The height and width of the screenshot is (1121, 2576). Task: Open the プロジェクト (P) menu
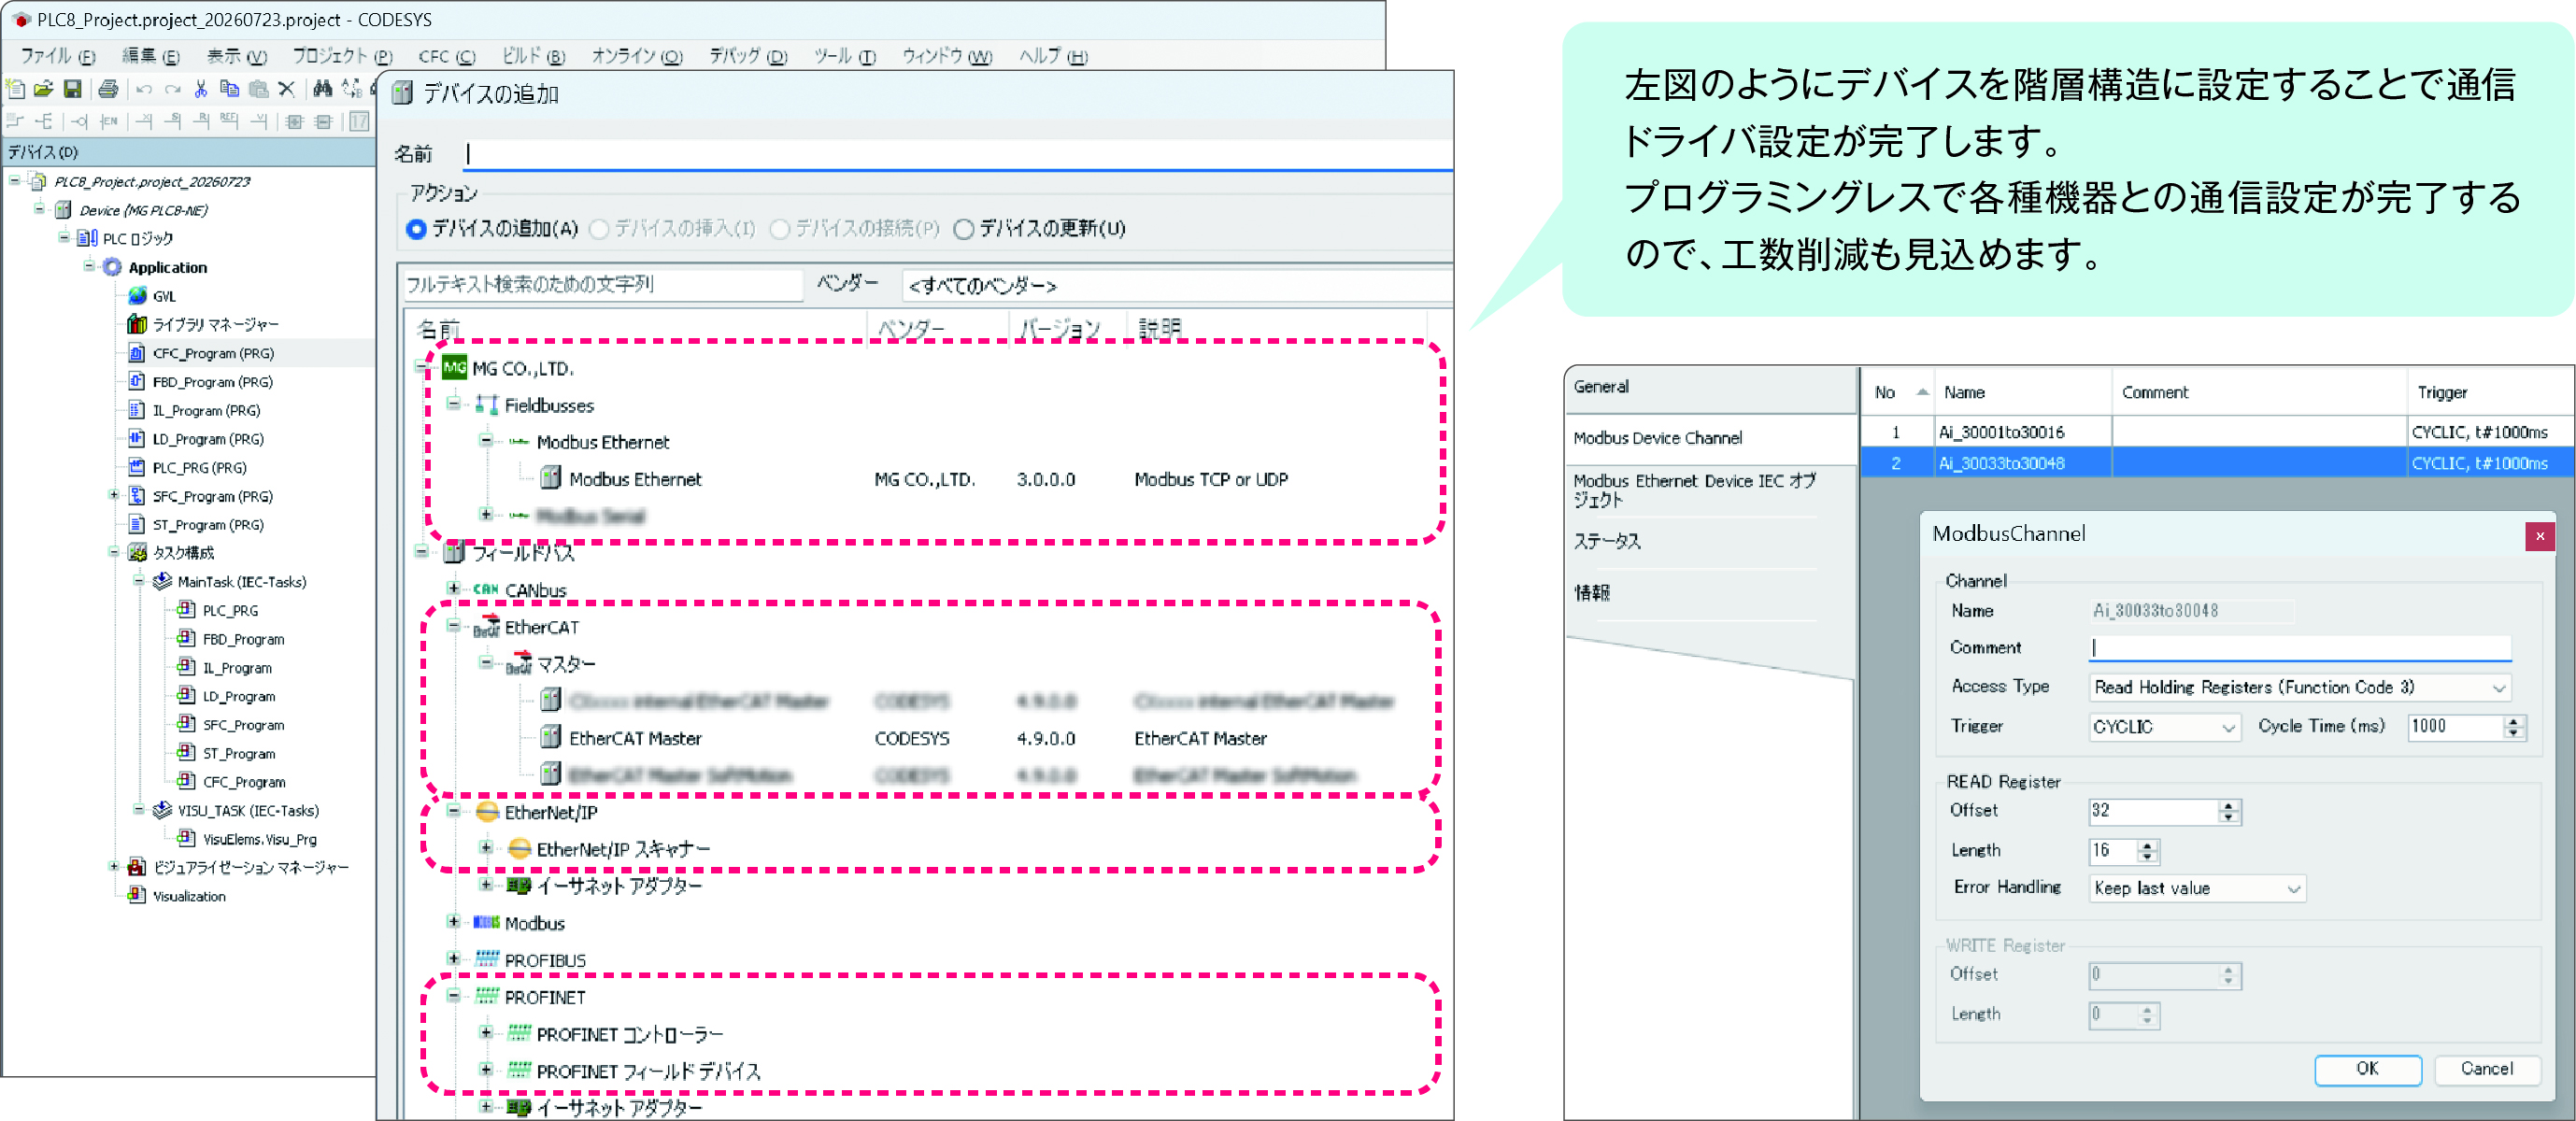342,56
